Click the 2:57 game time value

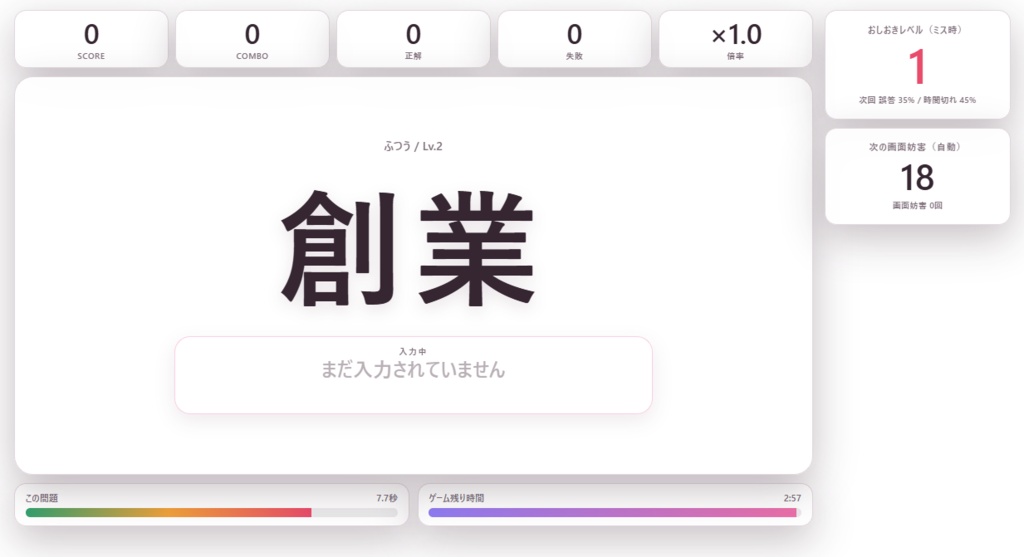coord(792,498)
